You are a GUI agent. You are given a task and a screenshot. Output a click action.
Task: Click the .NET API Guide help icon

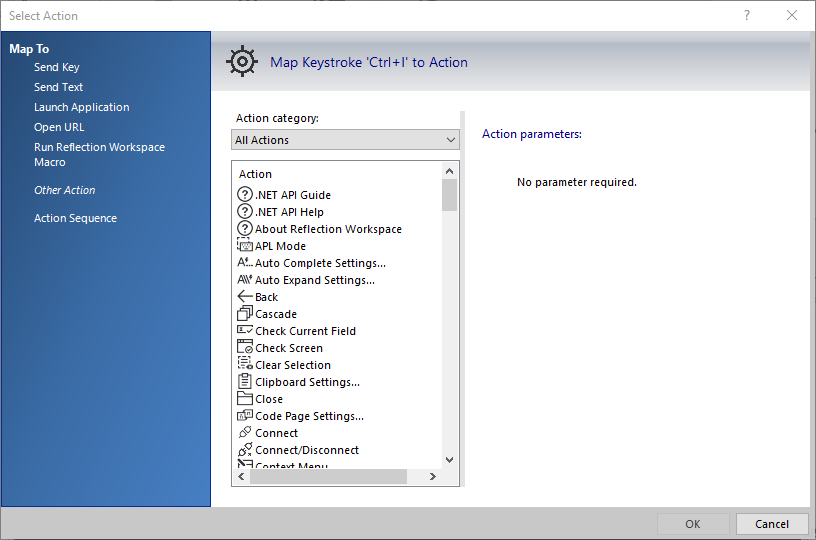pos(245,195)
